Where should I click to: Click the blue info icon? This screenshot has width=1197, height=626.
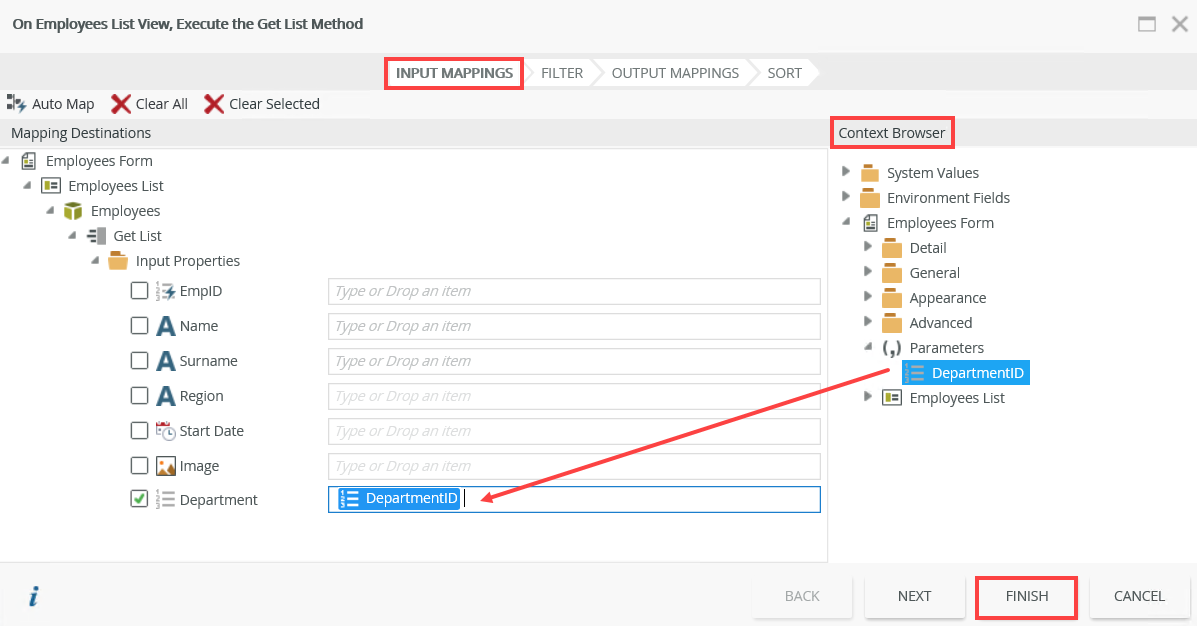tap(33, 597)
